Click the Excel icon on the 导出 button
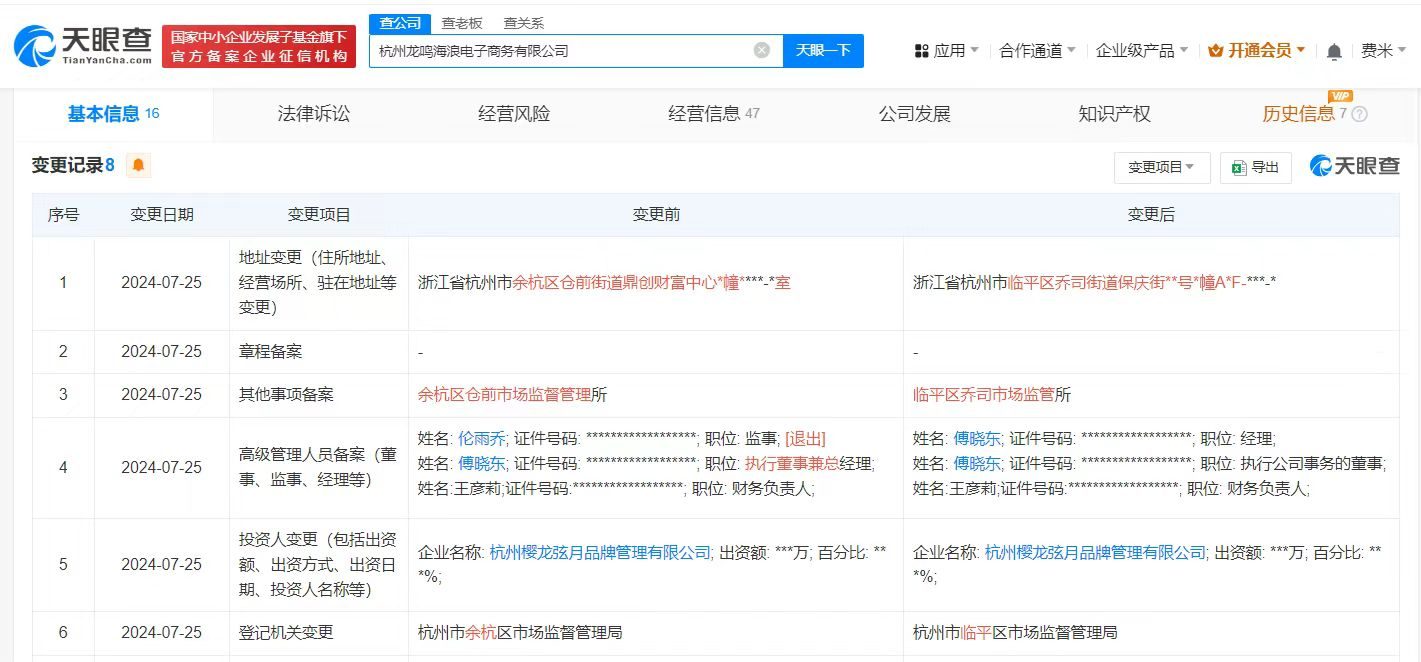The image size is (1421, 662). (1237, 167)
